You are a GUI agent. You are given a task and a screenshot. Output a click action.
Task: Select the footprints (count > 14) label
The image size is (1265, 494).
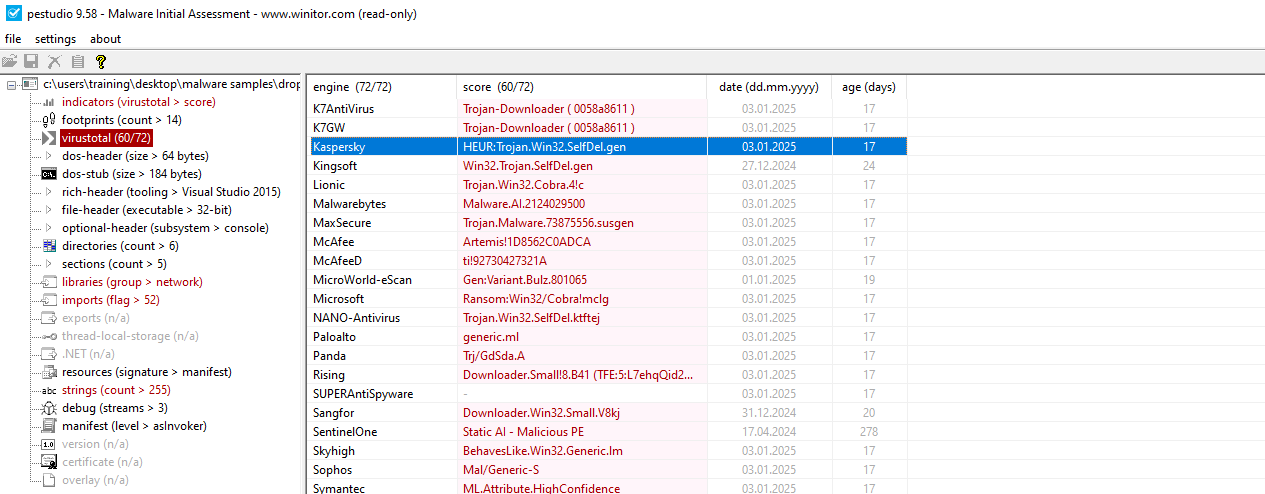tap(121, 120)
